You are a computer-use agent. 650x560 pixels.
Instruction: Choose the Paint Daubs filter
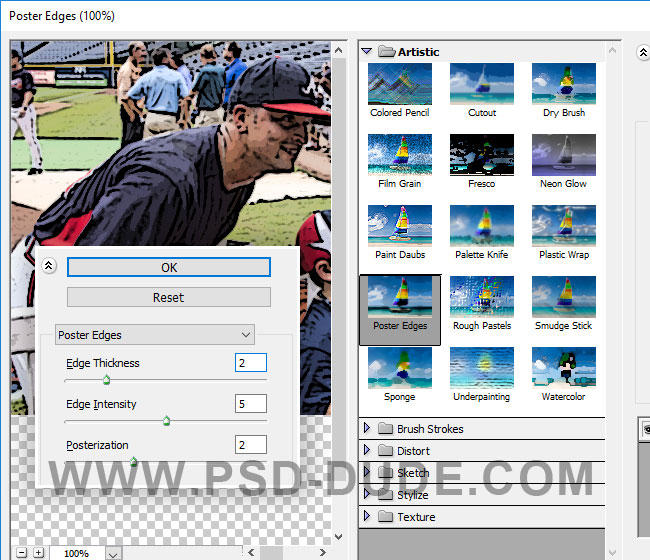pos(400,226)
